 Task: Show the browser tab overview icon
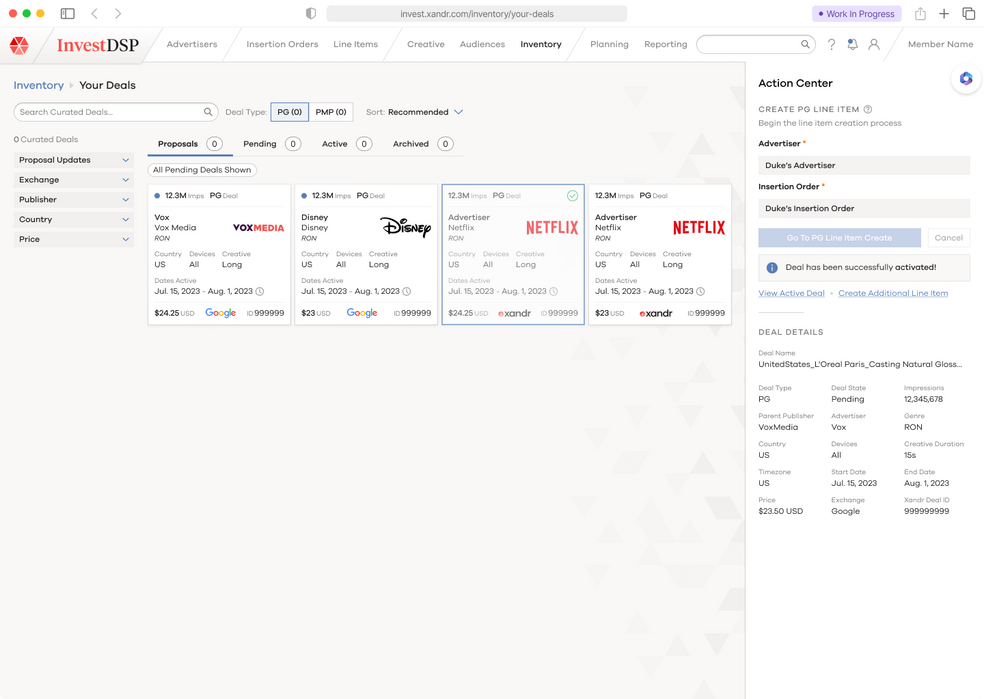pyautogui.click(x=968, y=13)
